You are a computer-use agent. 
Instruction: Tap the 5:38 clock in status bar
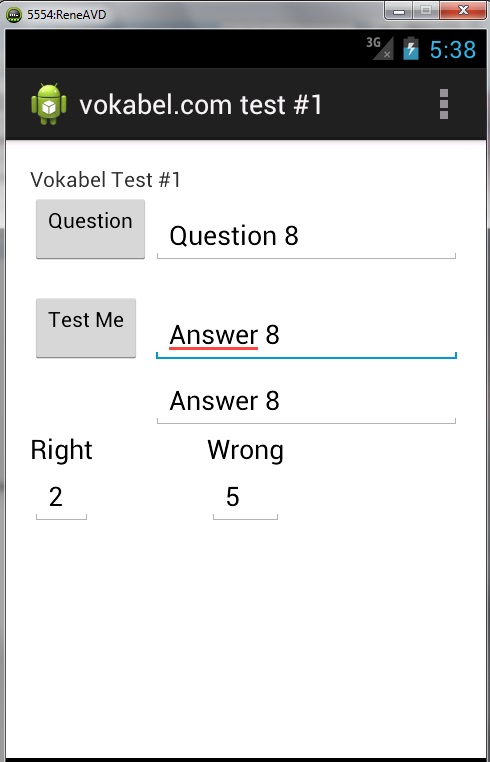tap(453, 50)
